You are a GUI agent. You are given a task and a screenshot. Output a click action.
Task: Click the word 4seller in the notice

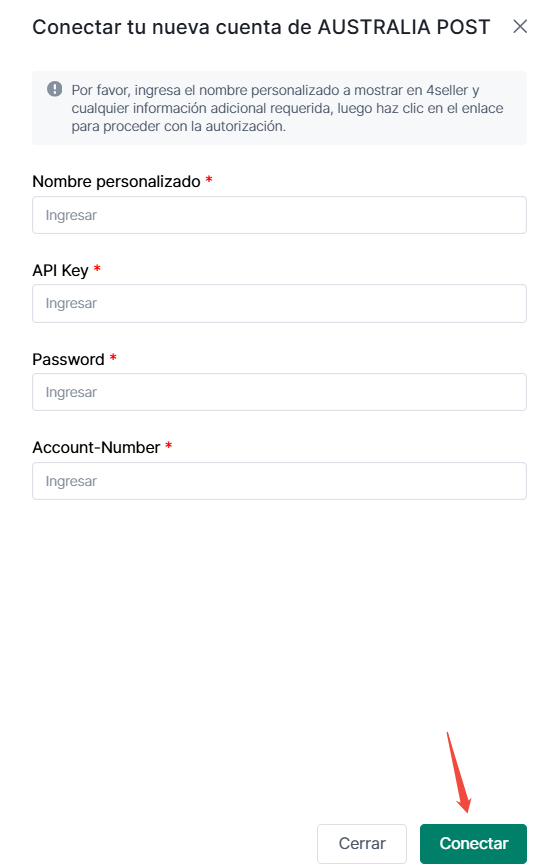tap(447, 90)
